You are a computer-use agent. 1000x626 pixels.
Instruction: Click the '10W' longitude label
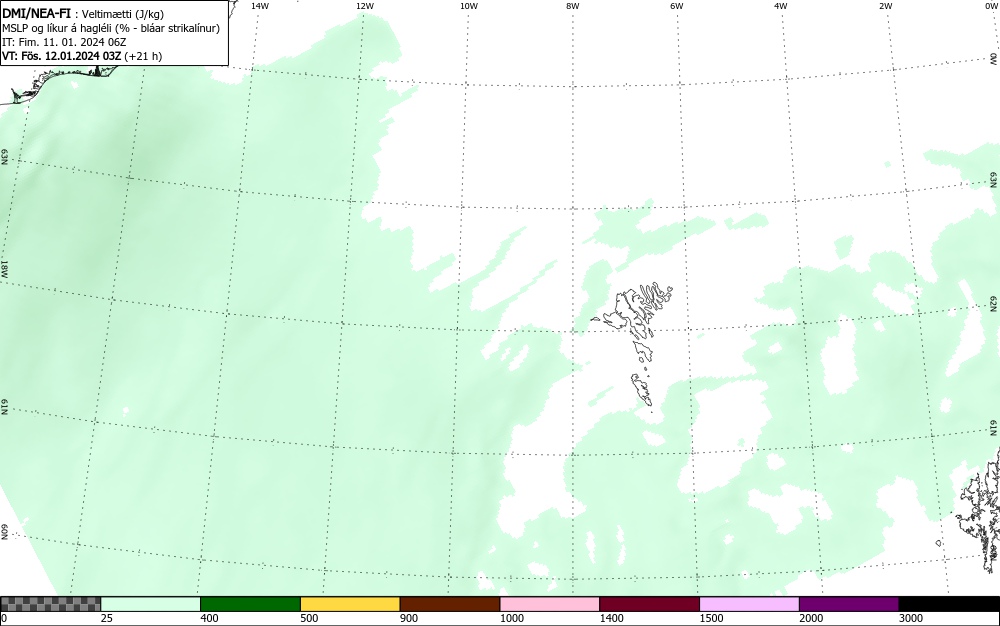(469, 6)
